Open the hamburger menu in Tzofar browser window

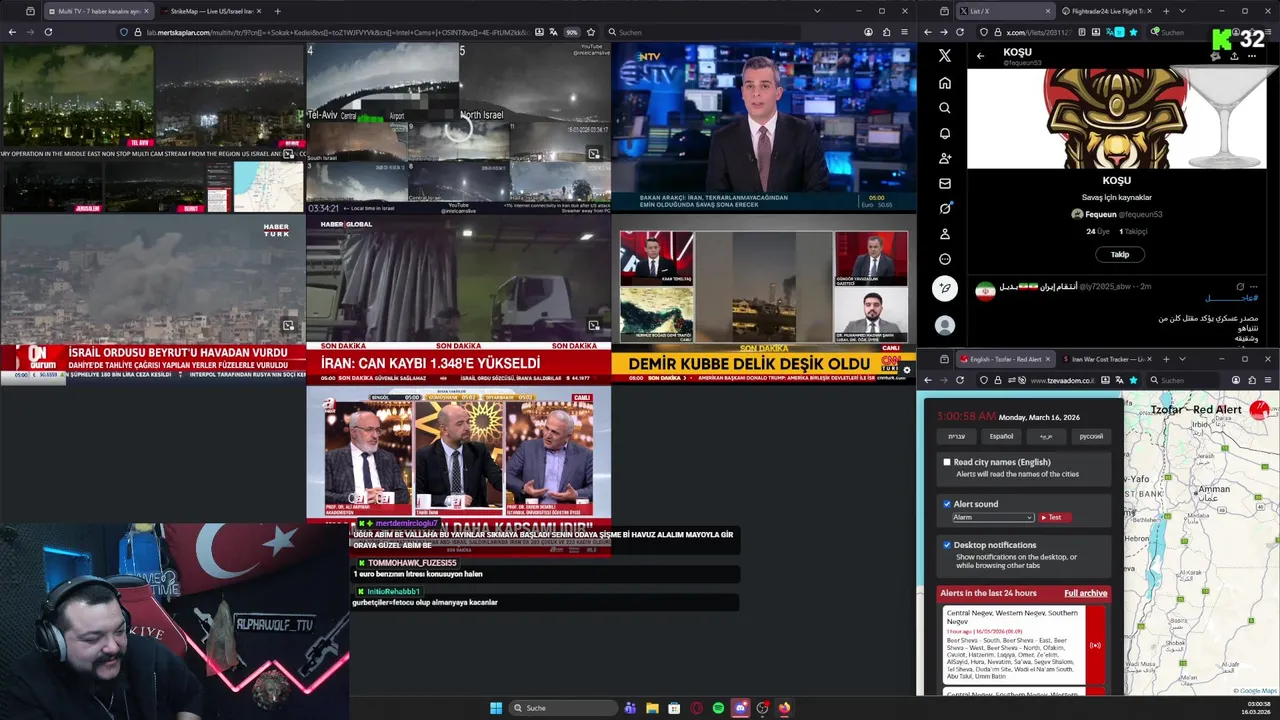coord(1269,380)
